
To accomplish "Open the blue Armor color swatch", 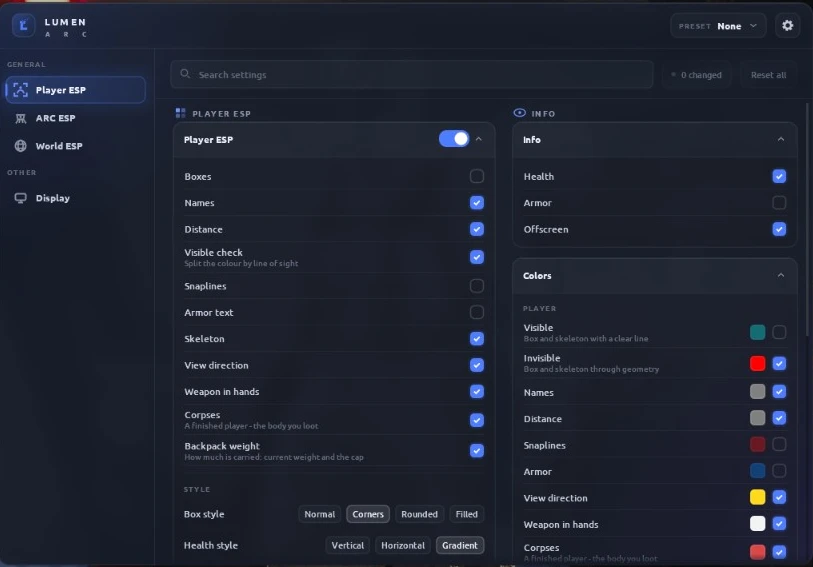I will [757, 471].
